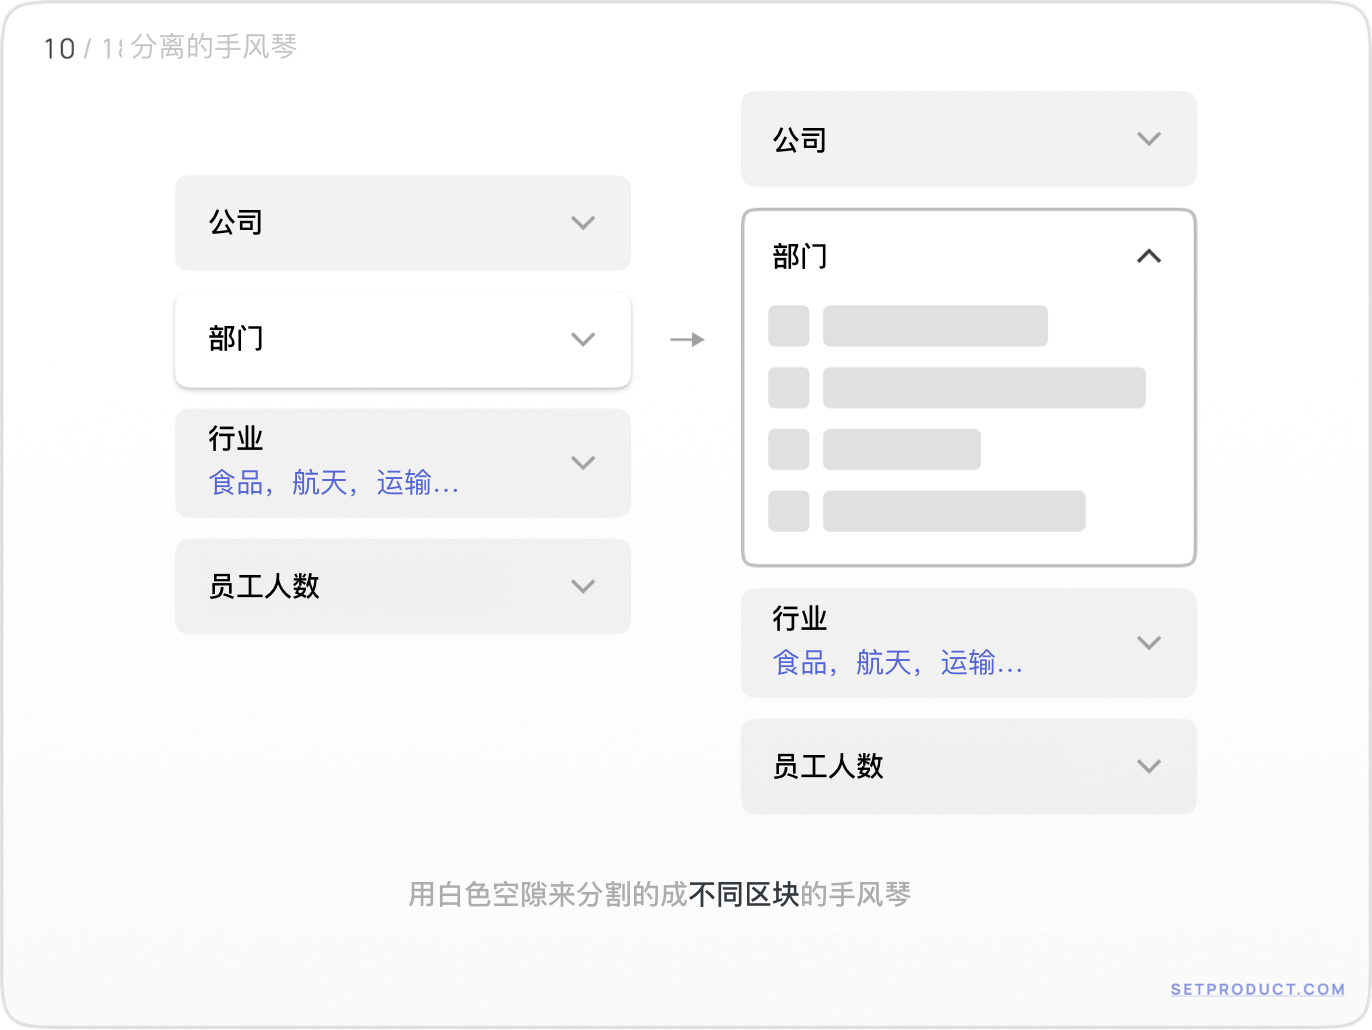Image resolution: width=1372 pixels, height=1030 pixels.
Task: Click the blue 食品，航天，运输… text below expanded 部门
Action: click(897, 663)
